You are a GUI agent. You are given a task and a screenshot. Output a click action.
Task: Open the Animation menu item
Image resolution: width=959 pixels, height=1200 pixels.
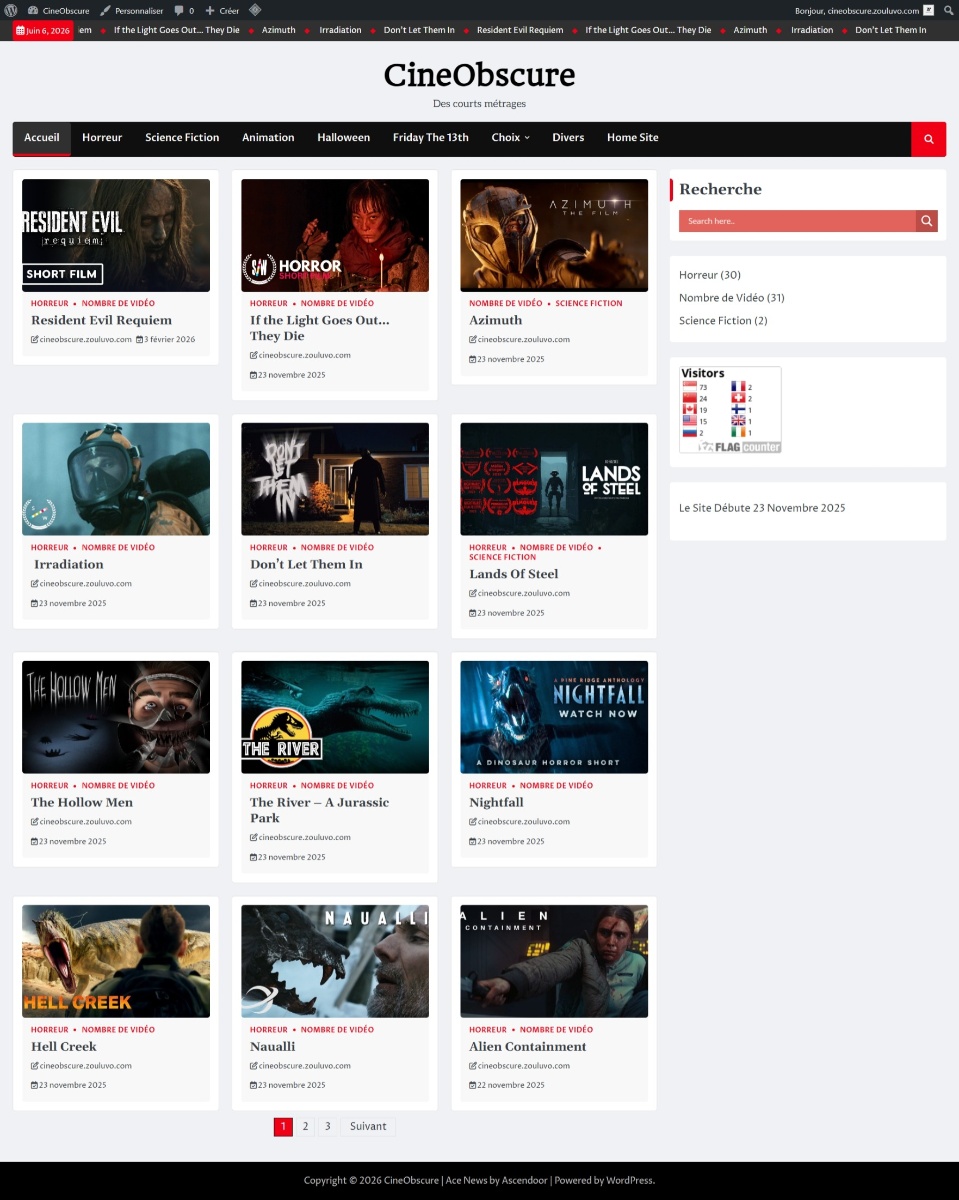tap(268, 138)
